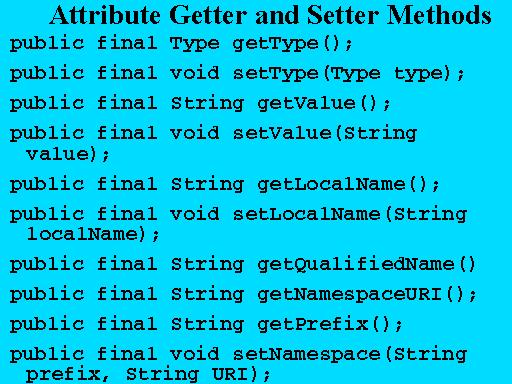
Task: Click the 'value);' continuation line
Action: tap(68, 154)
